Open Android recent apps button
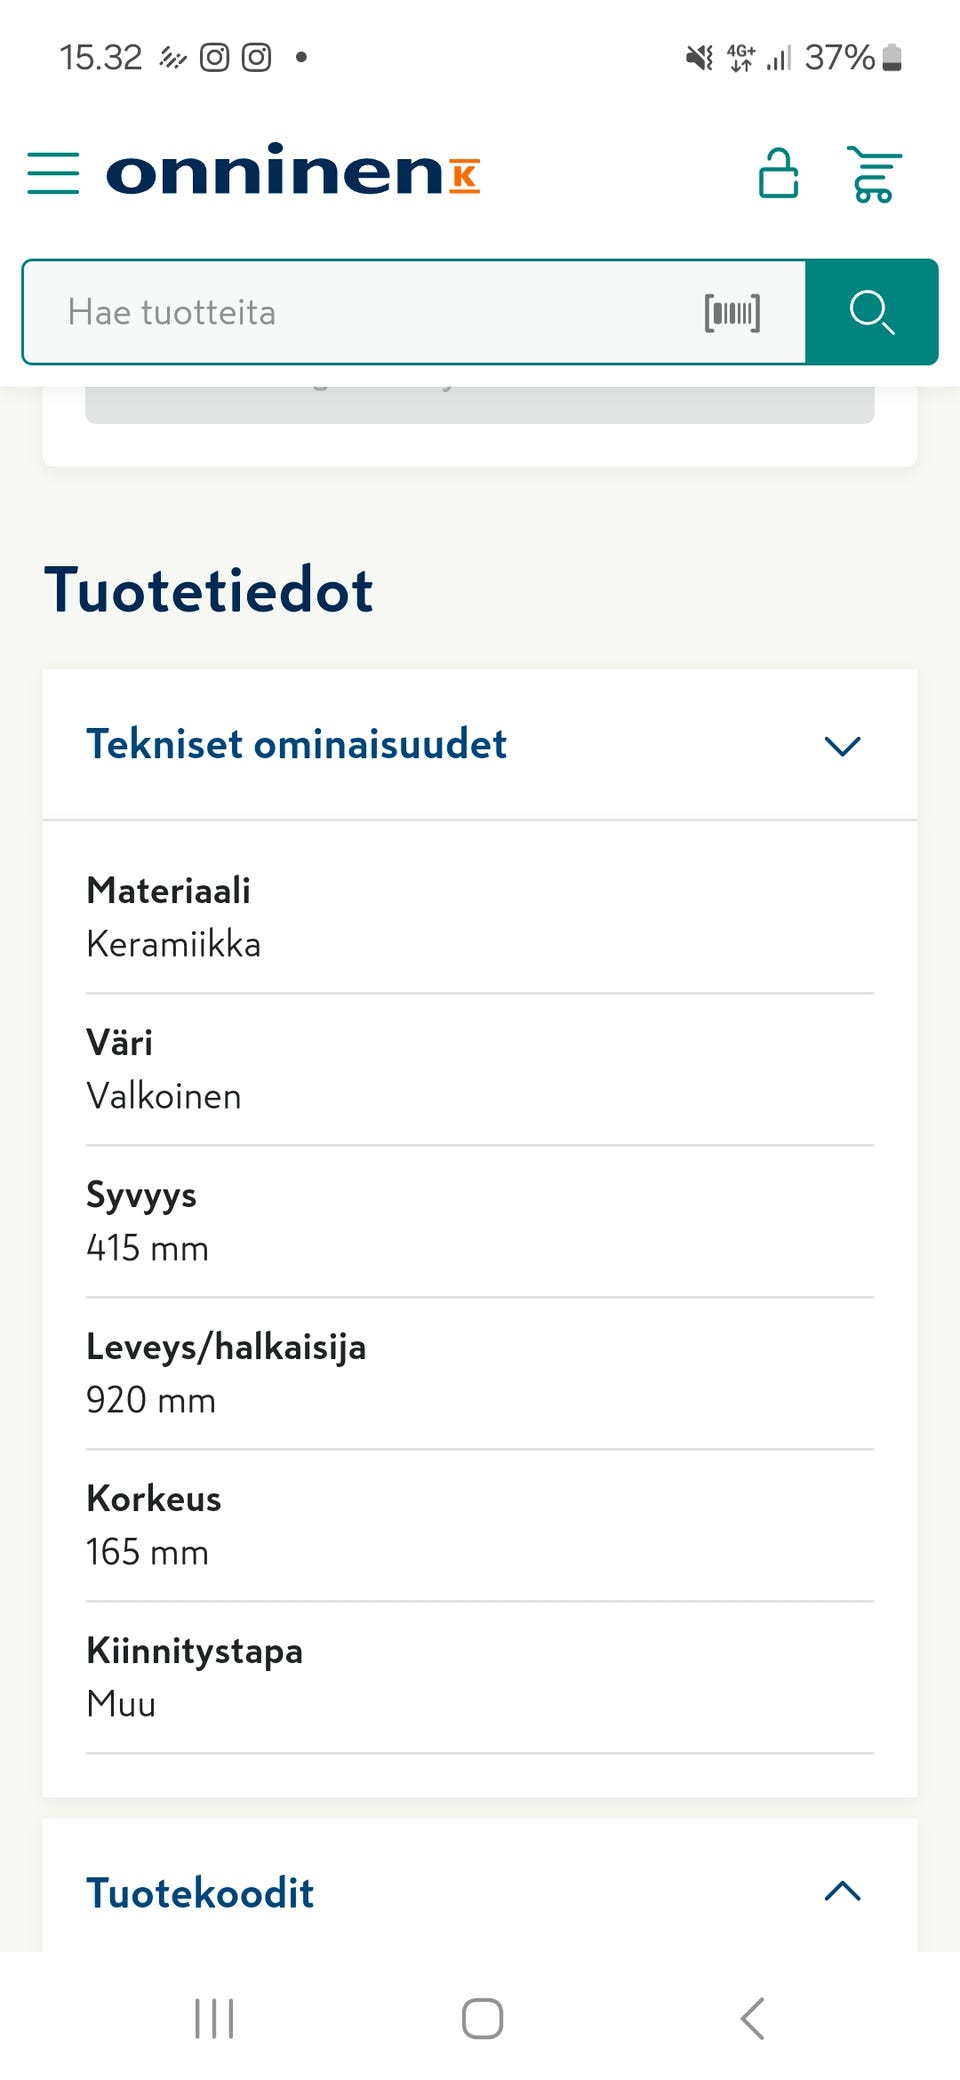This screenshot has height=2080, width=960. point(213,2018)
